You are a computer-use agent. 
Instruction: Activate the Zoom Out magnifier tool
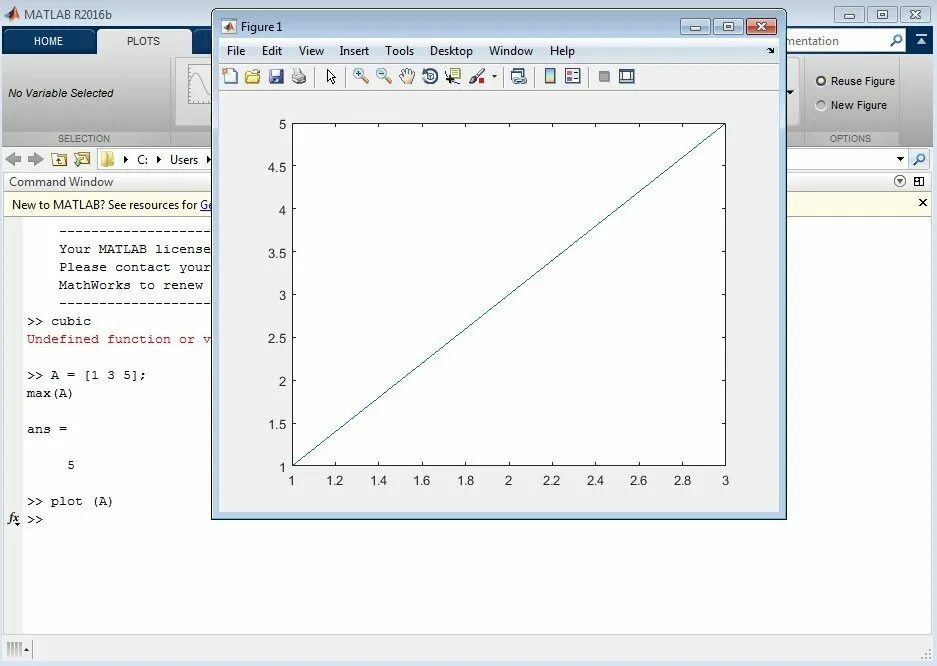pyautogui.click(x=384, y=76)
